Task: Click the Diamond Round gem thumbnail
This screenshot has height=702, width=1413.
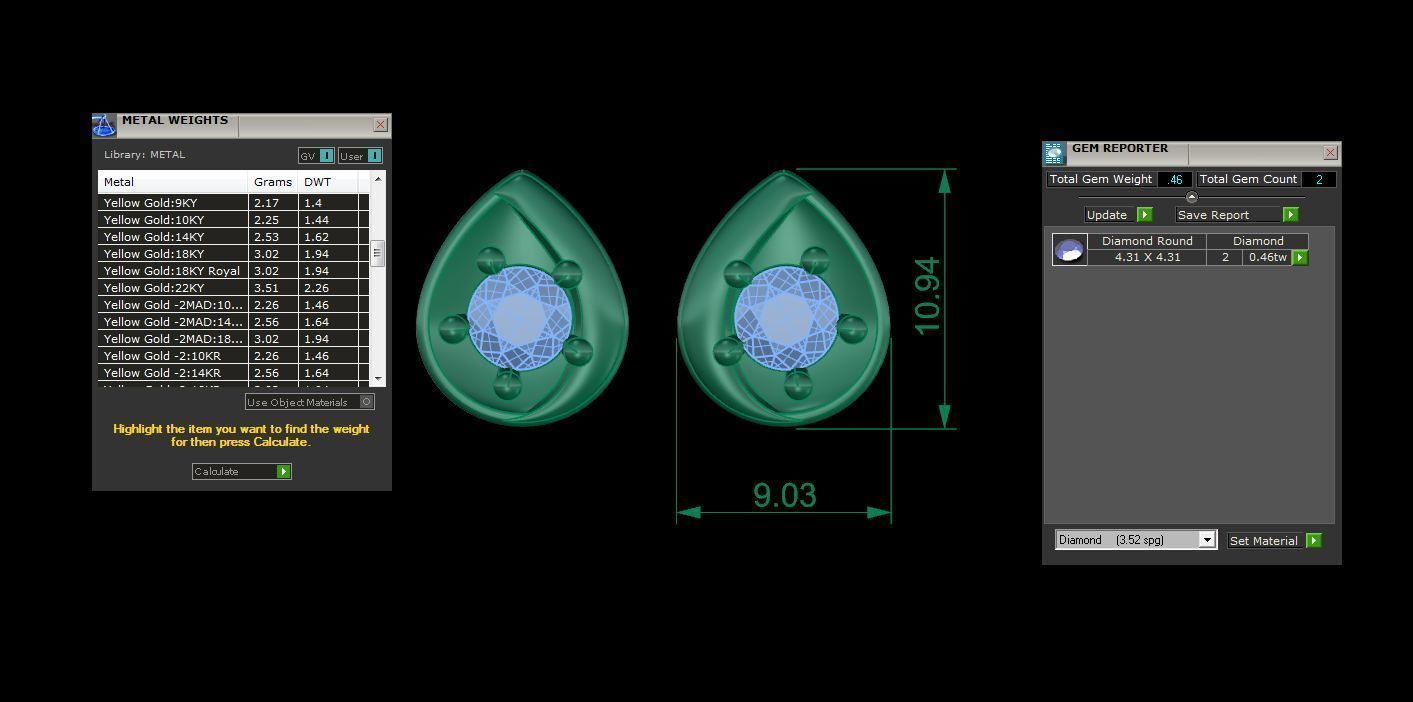Action: click(1069, 249)
